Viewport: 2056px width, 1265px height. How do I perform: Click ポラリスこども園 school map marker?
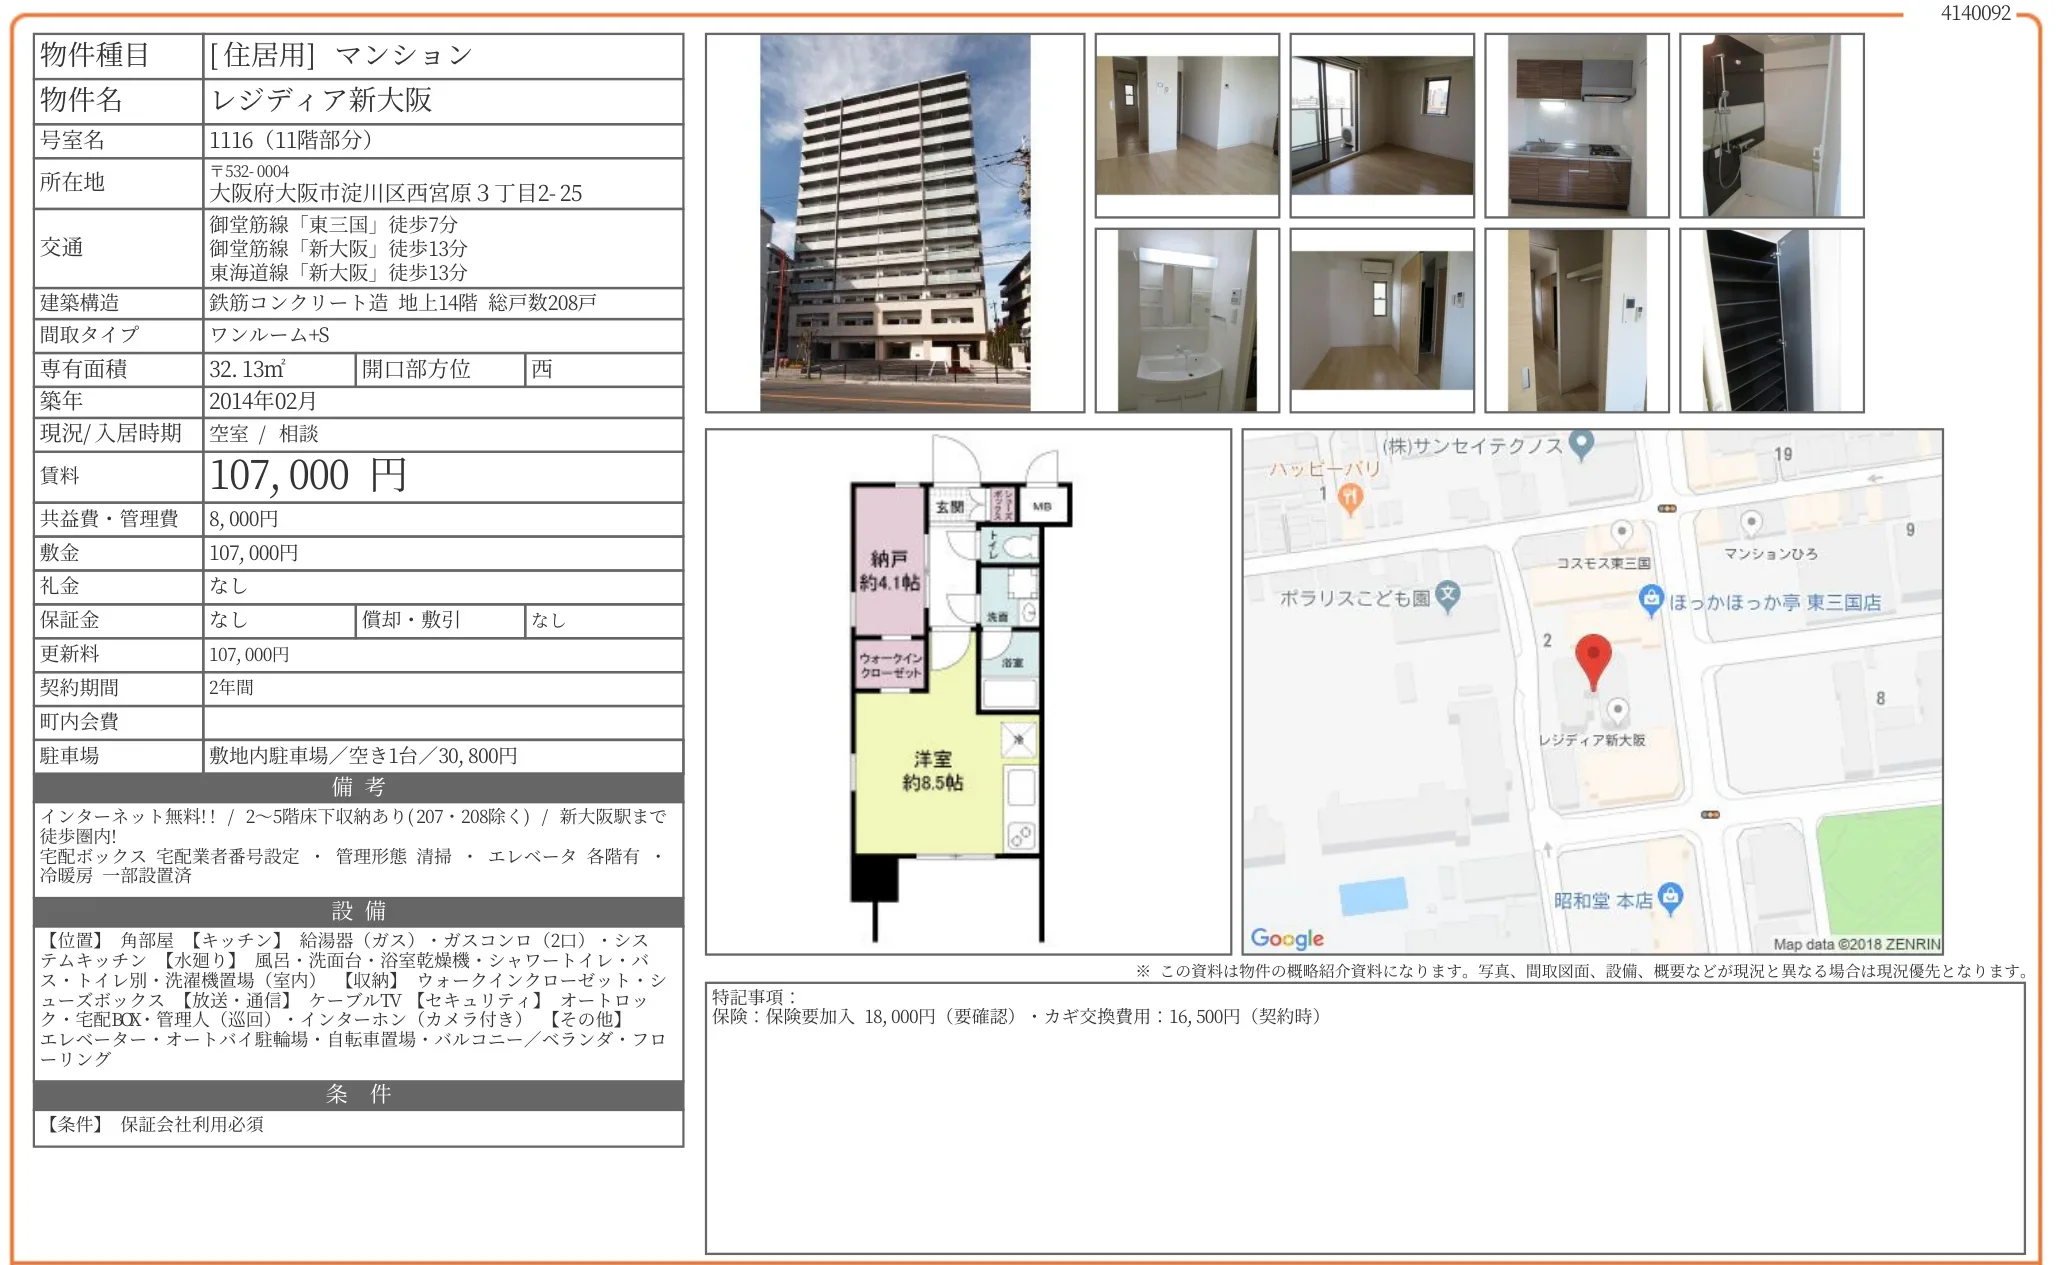[x=1447, y=595]
